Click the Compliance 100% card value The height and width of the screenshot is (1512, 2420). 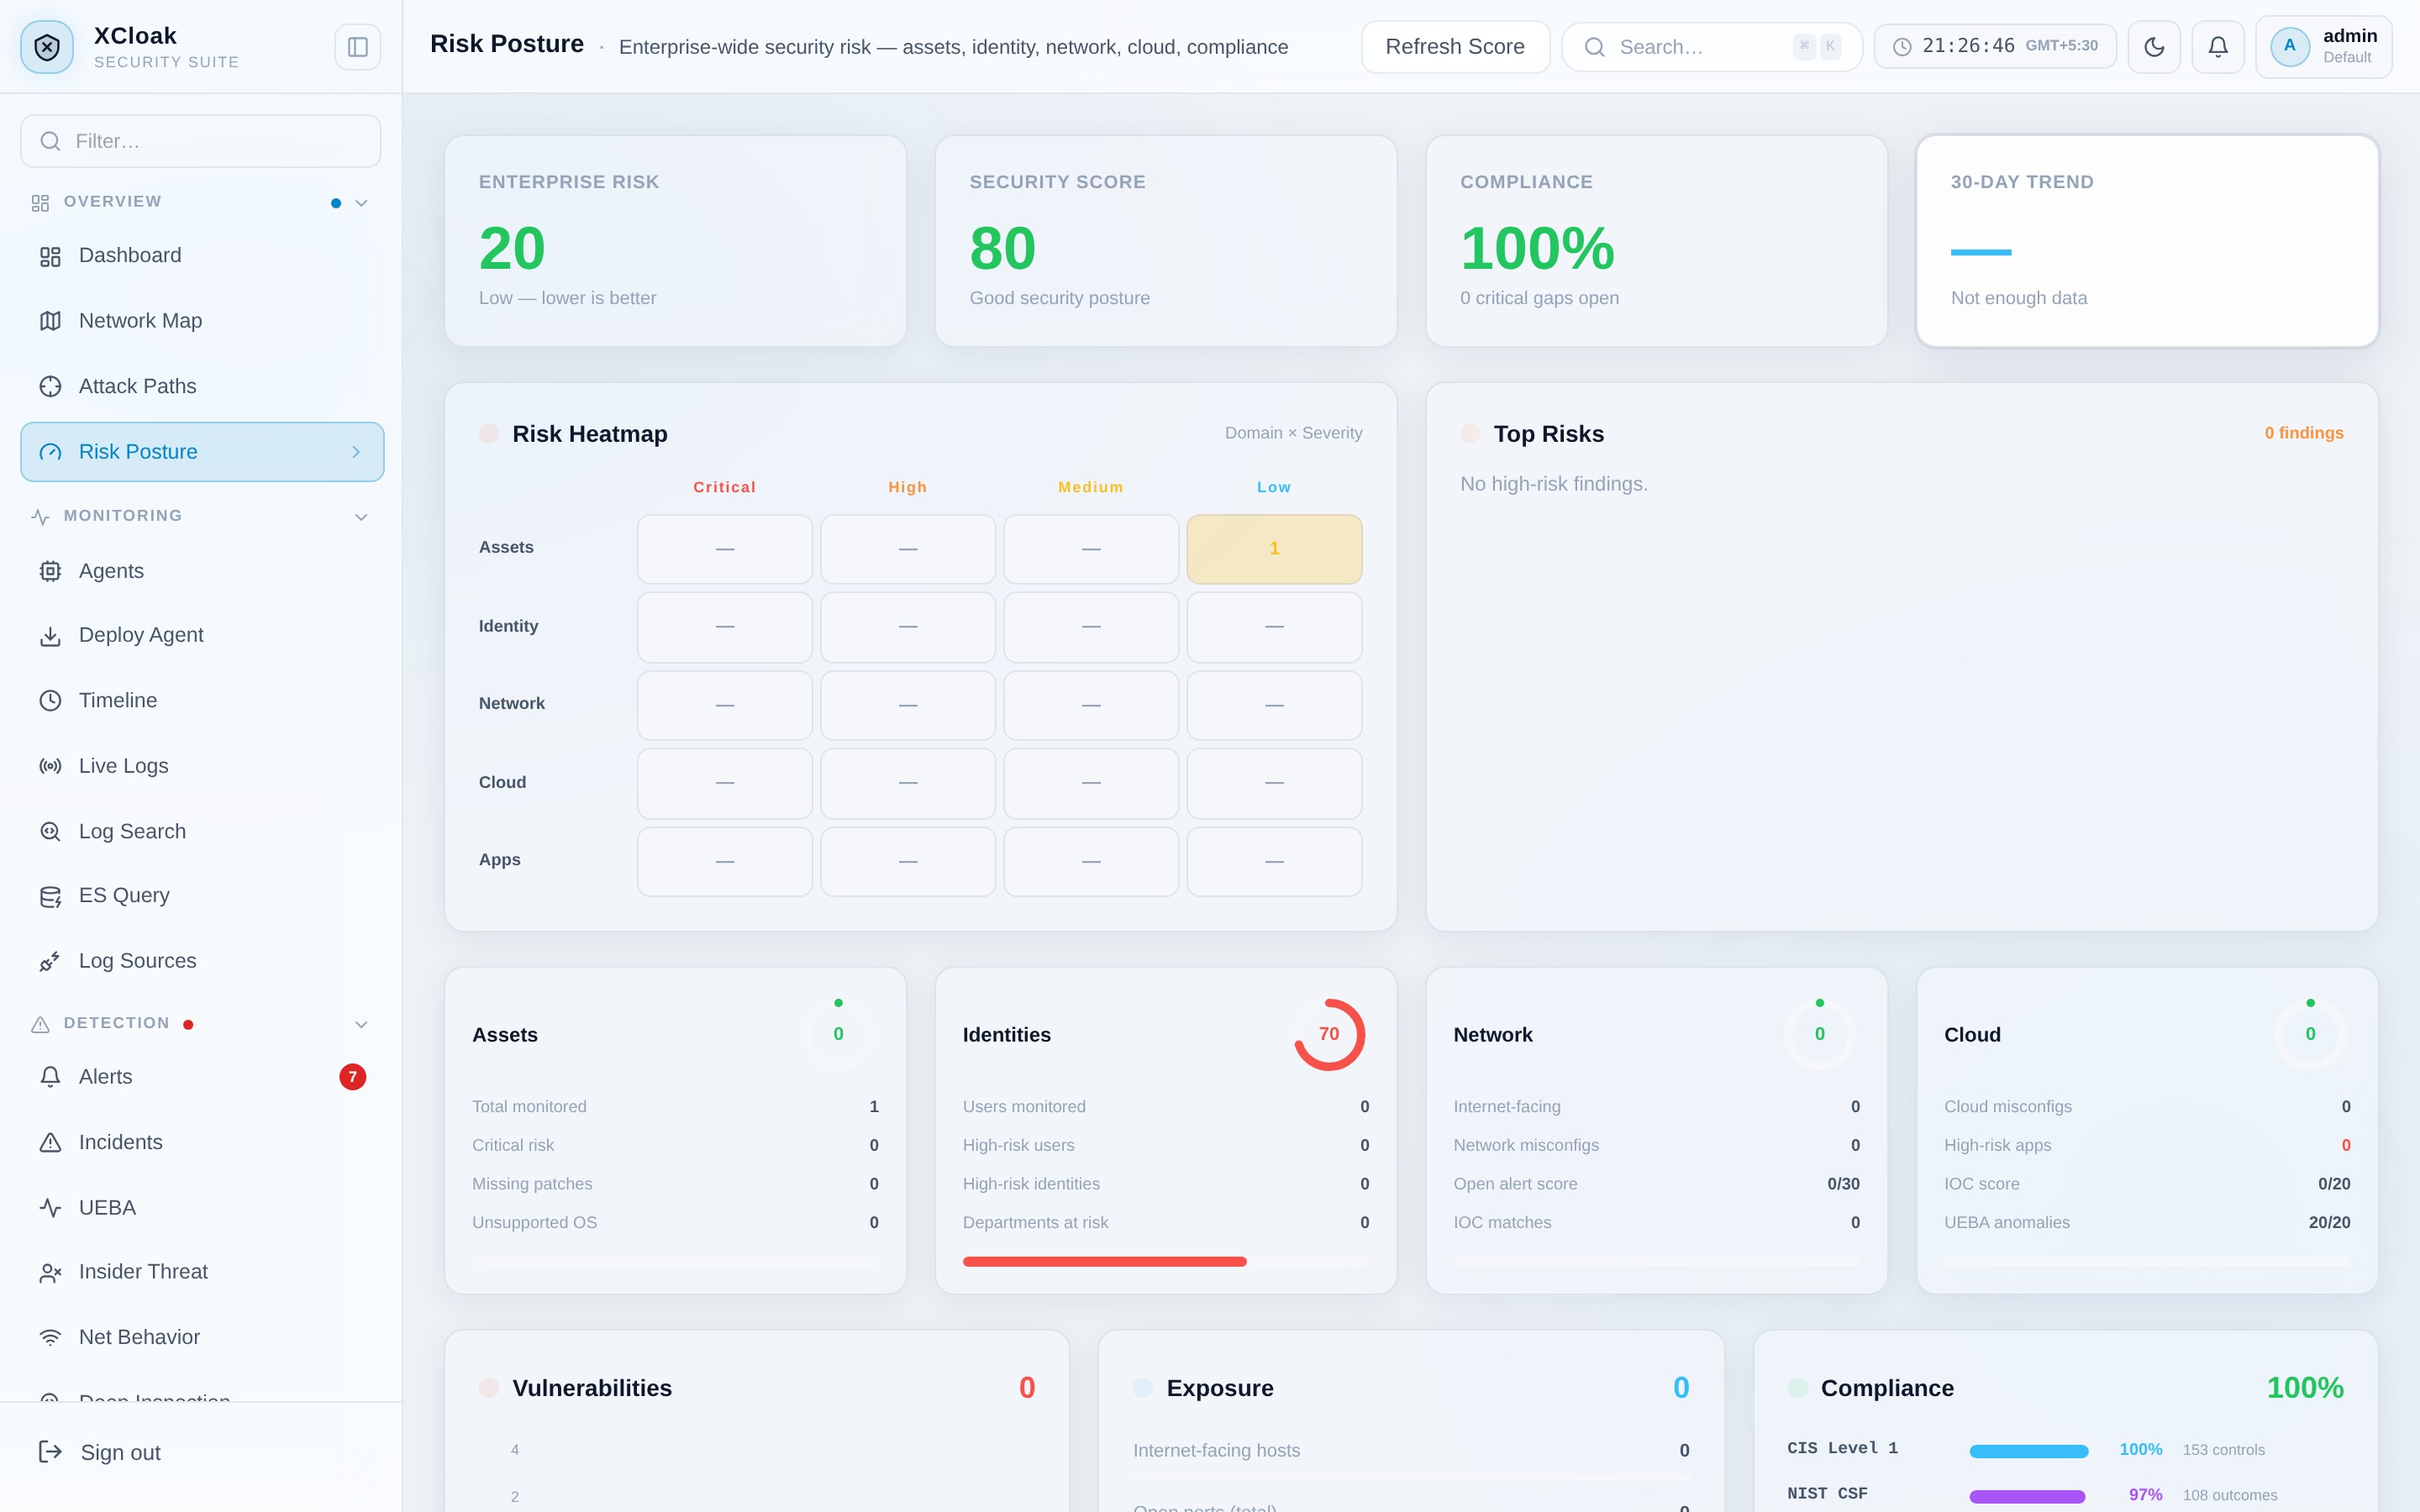tap(1537, 248)
